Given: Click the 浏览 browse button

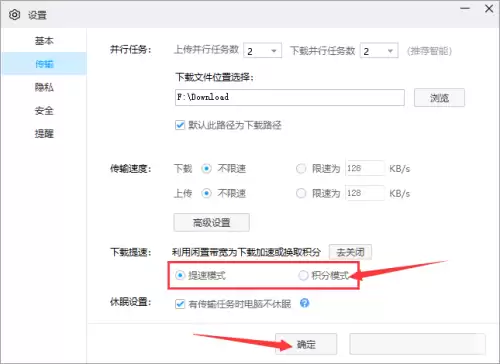Looking at the screenshot, I should (x=439, y=98).
